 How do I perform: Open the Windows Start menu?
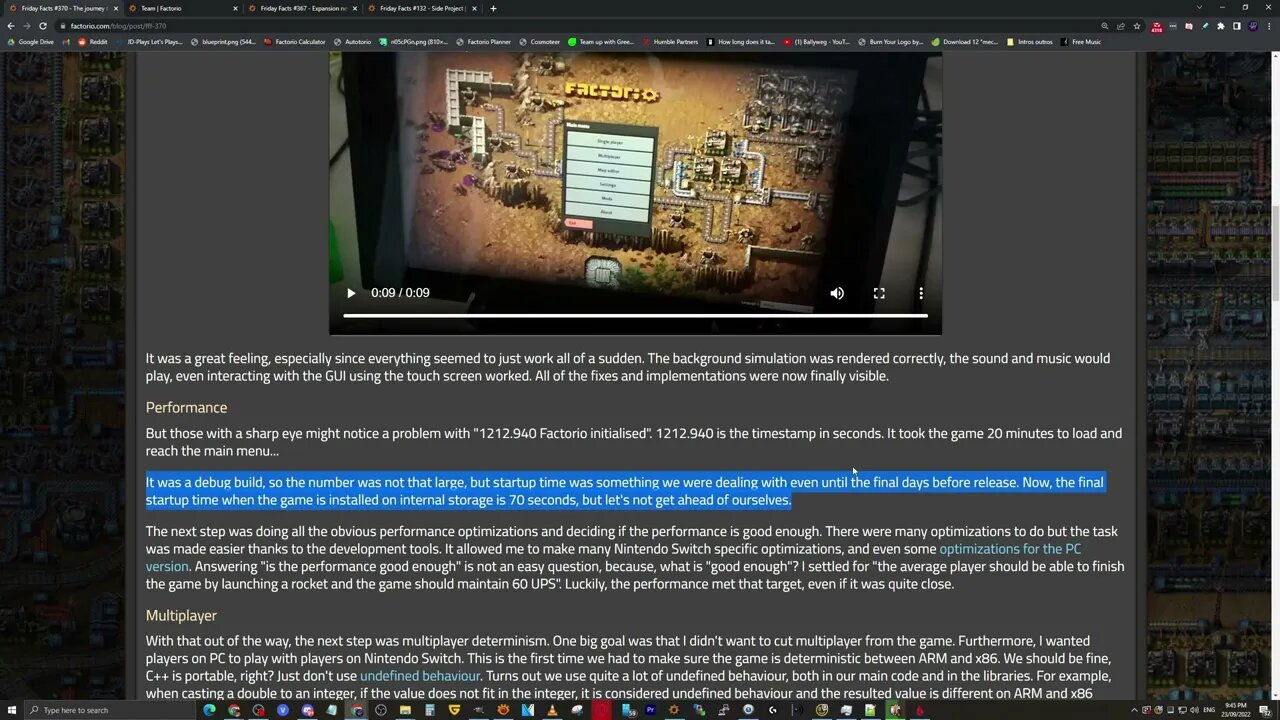pyautogui.click(x=12, y=710)
